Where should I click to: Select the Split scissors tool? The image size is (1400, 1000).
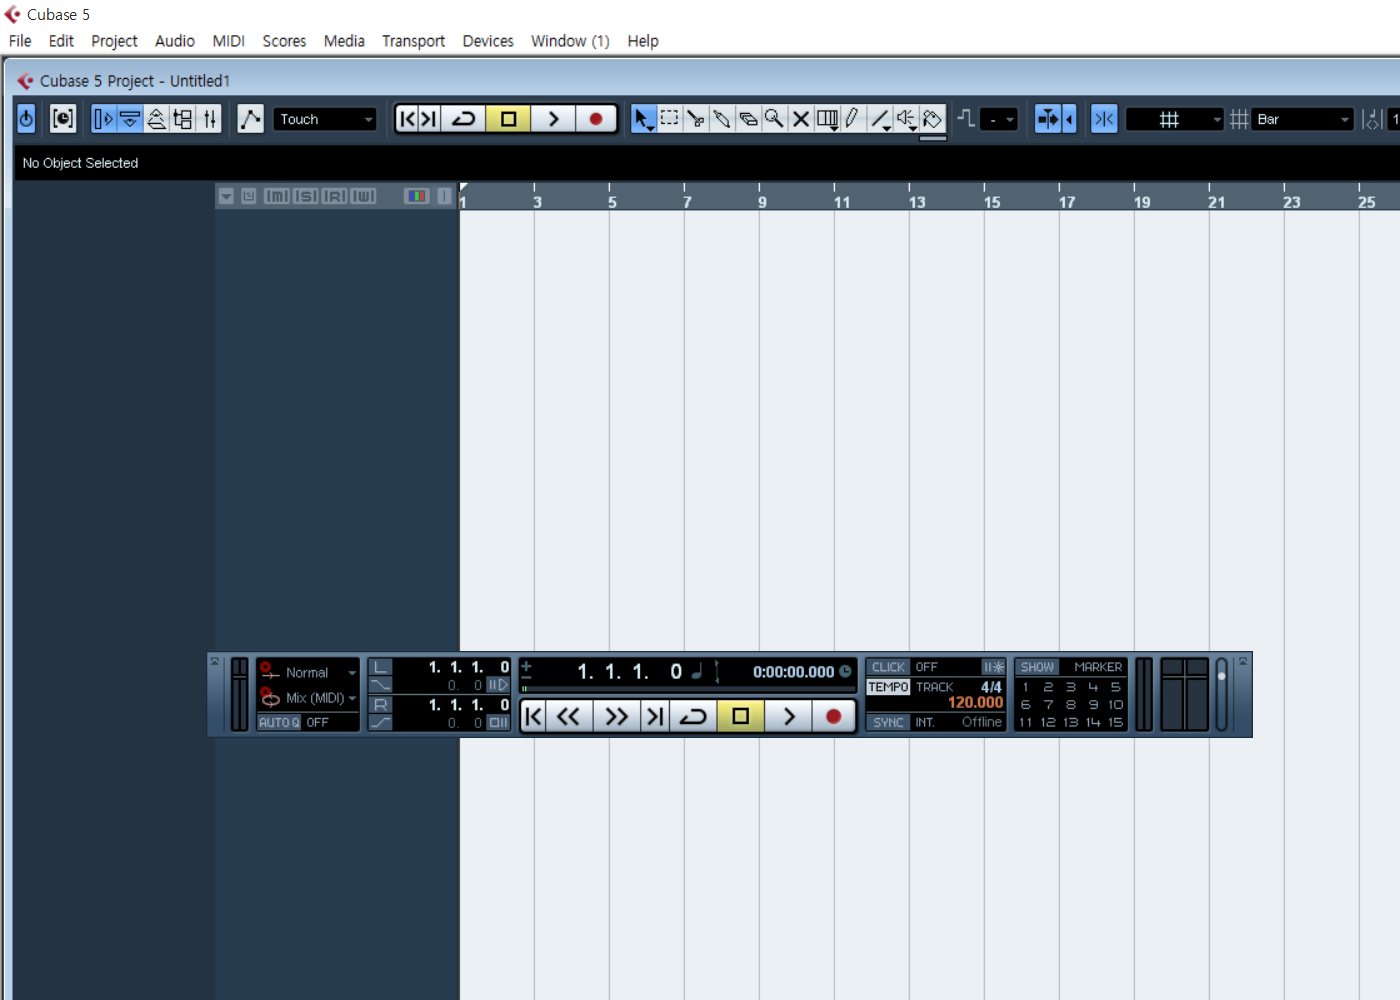696,119
